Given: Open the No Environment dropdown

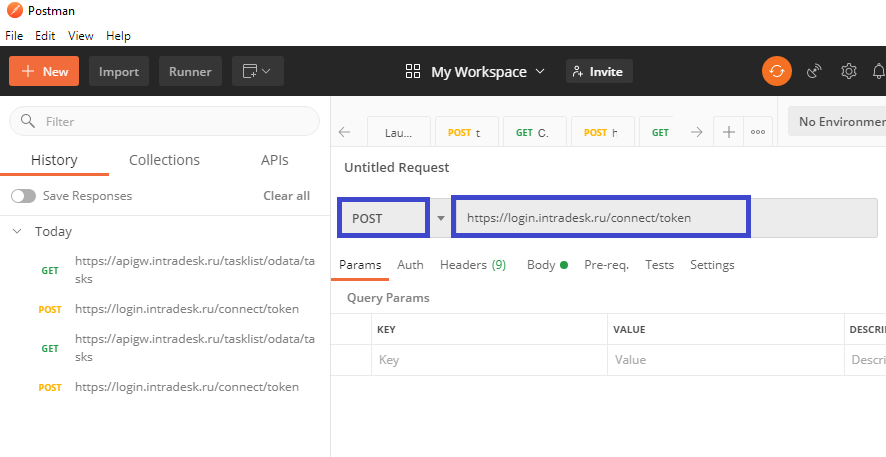Looking at the screenshot, I should coord(837,121).
